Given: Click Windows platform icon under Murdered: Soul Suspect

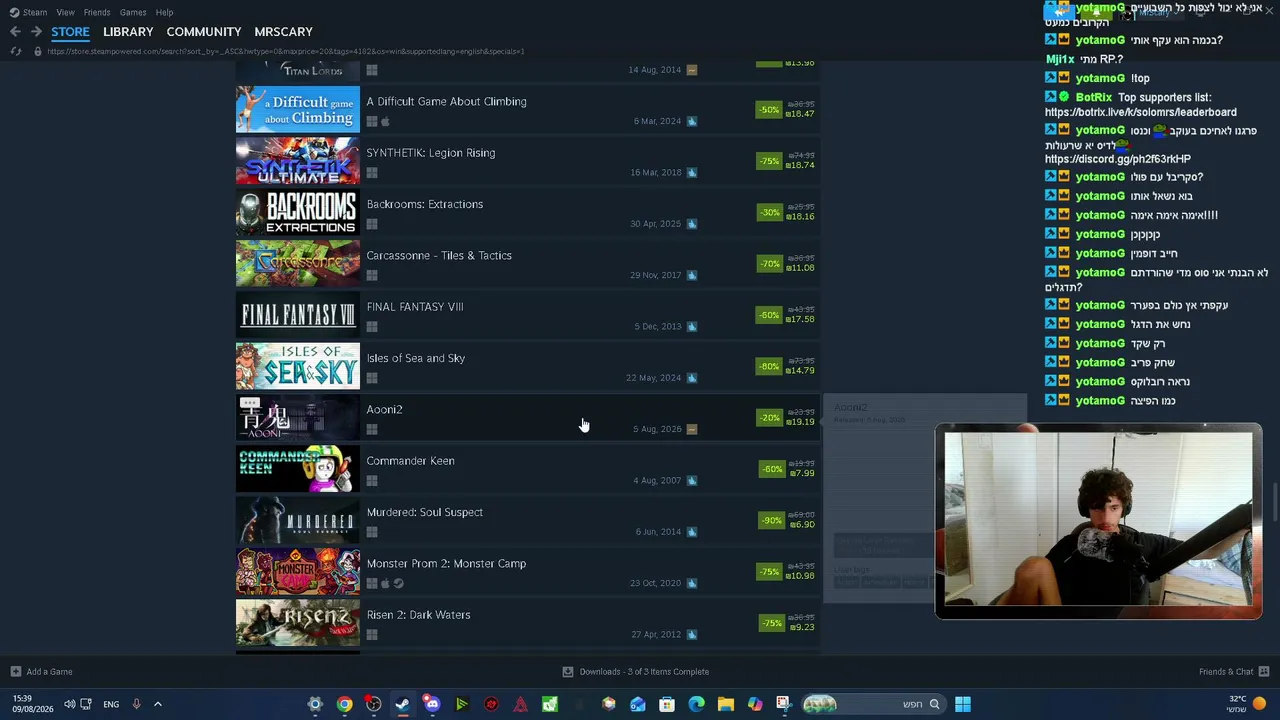Looking at the screenshot, I should (372, 532).
